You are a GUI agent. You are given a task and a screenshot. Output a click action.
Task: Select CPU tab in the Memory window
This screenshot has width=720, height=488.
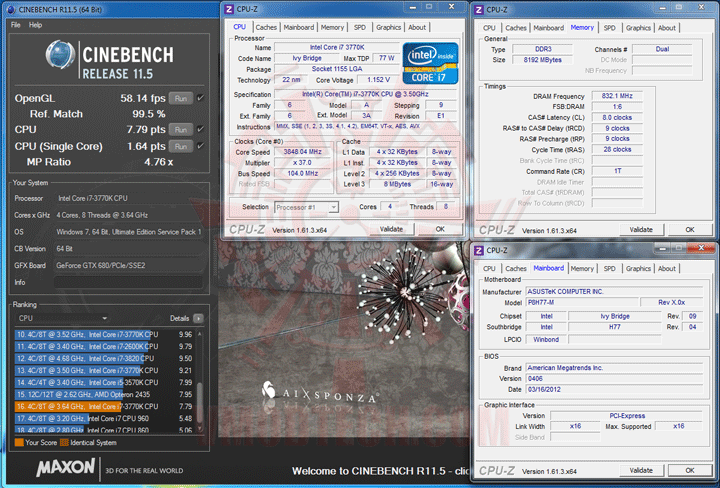coord(489,28)
